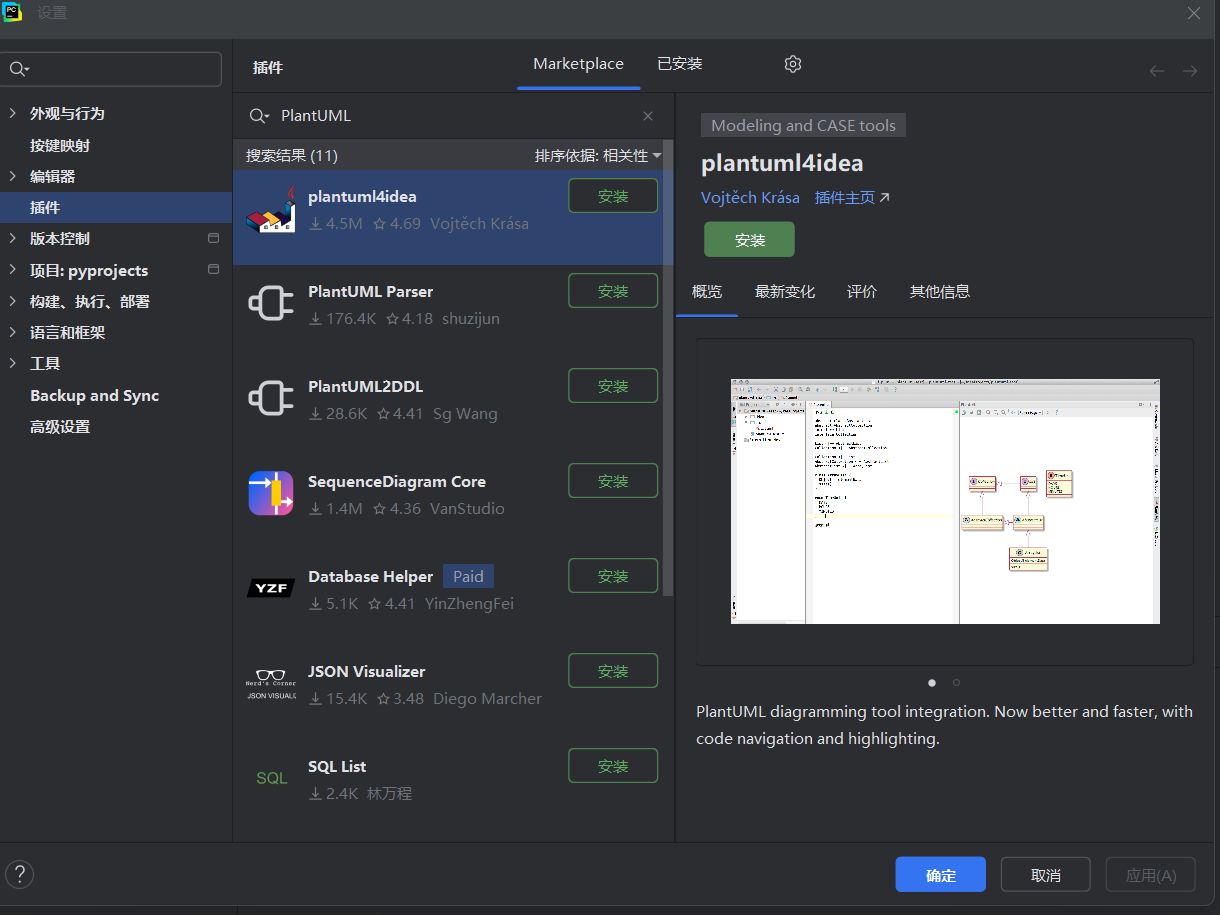Click the plantuml4idea details heading
1220x915 pixels.
[782, 163]
